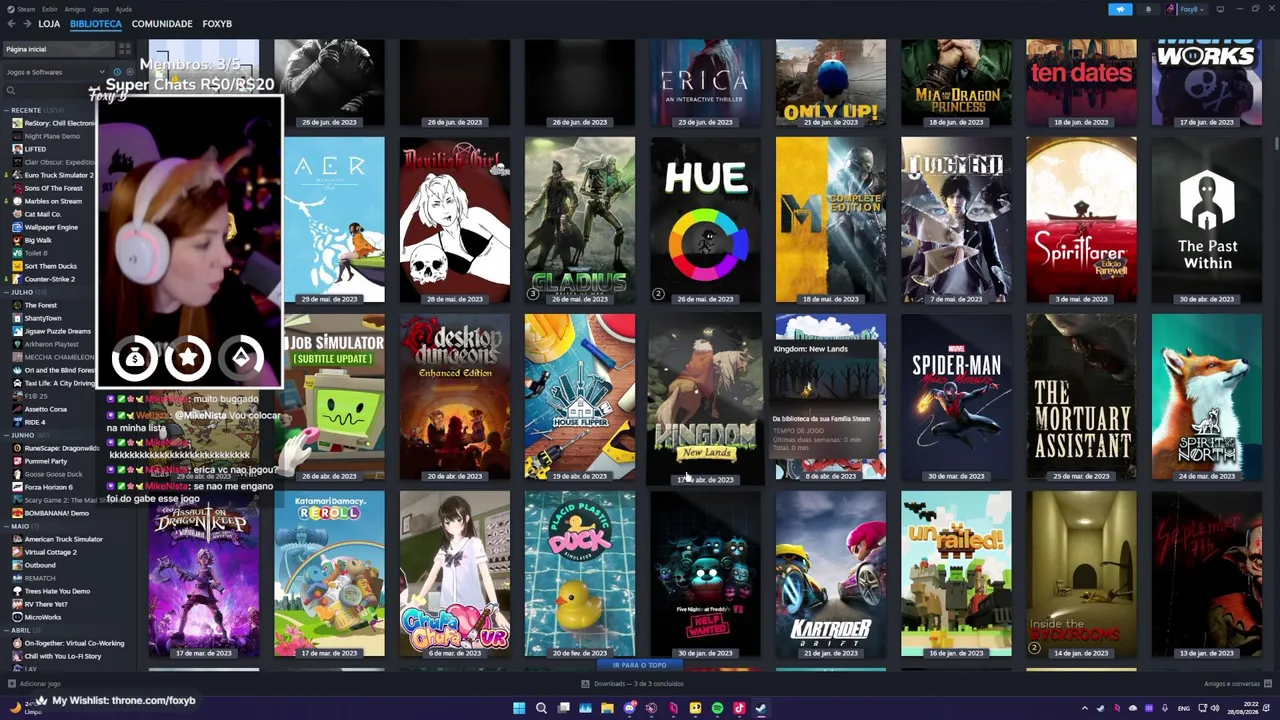Viewport: 1280px width, 720px height.
Task: Open TikTok from the taskbar
Action: click(x=739, y=708)
